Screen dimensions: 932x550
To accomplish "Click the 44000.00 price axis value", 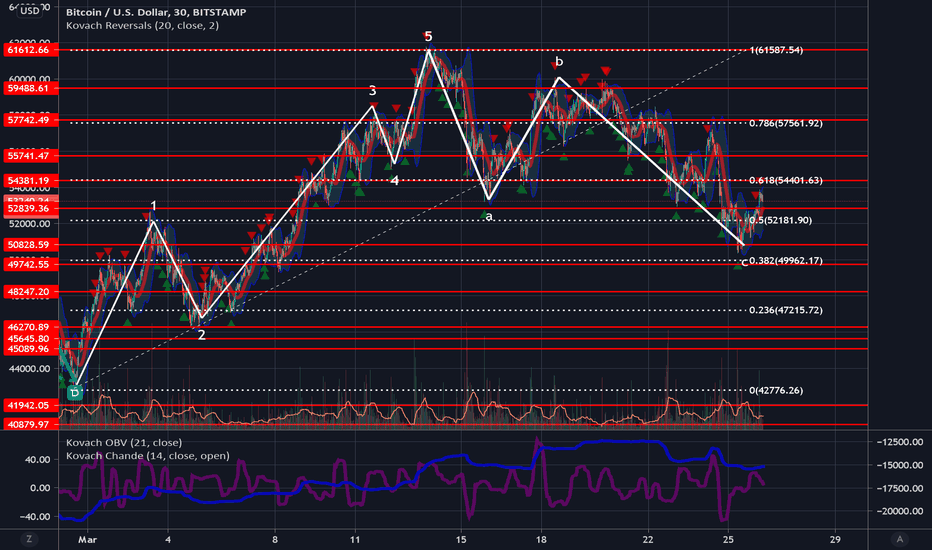I will point(29,369).
